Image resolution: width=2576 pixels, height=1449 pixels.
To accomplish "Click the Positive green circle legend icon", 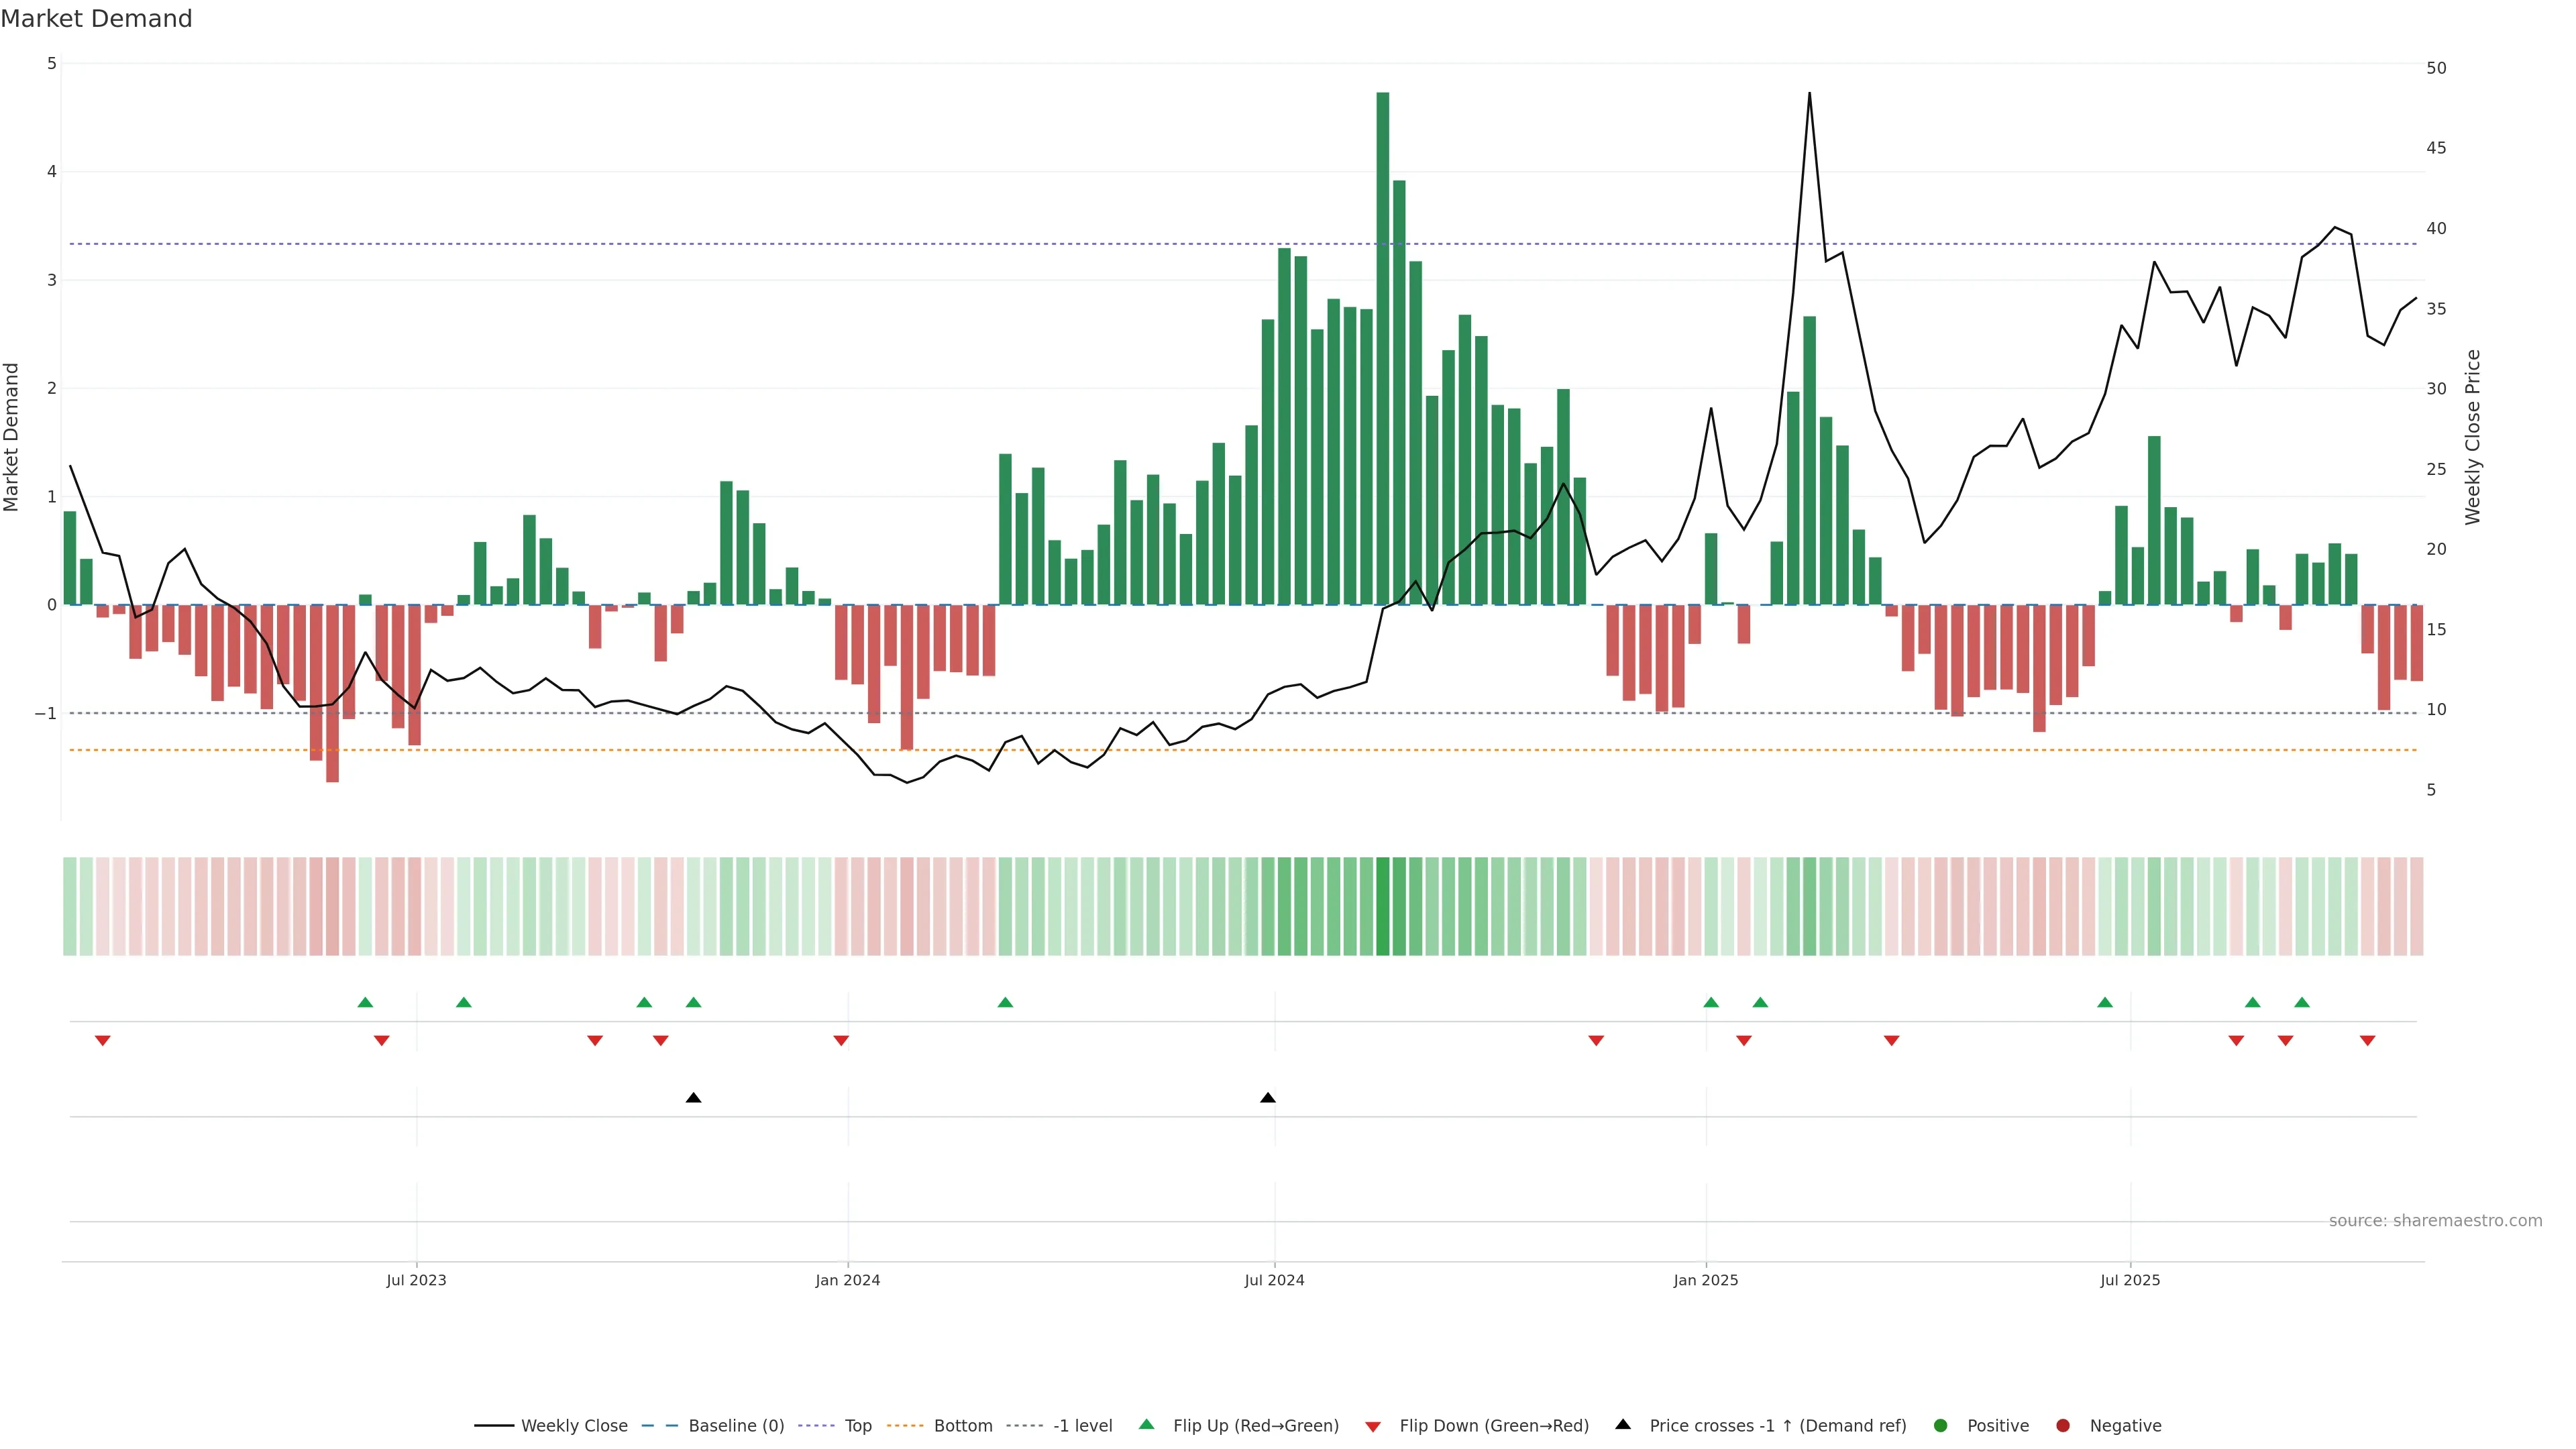I will pyautogui.click(x=1941, y=1426).
